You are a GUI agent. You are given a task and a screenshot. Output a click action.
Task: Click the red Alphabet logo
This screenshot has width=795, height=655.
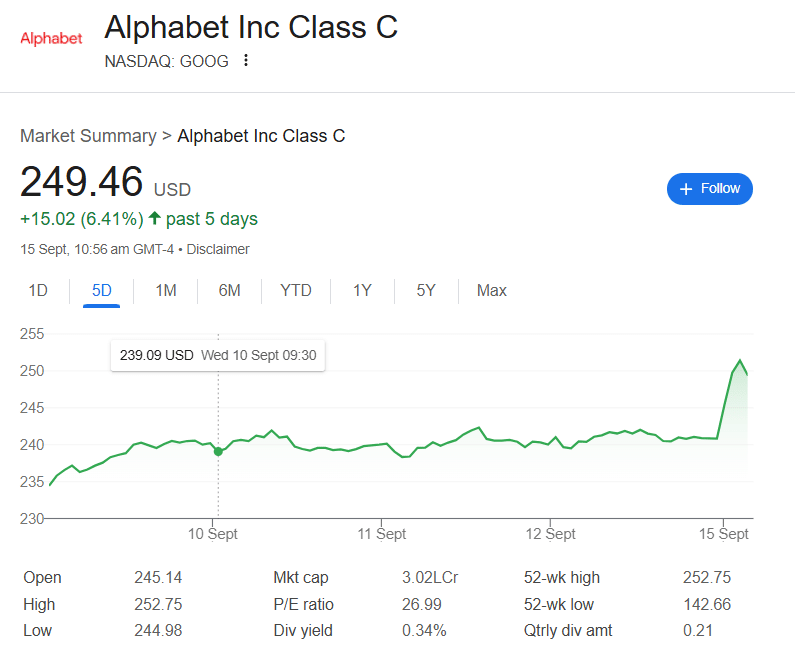point(51,39)
